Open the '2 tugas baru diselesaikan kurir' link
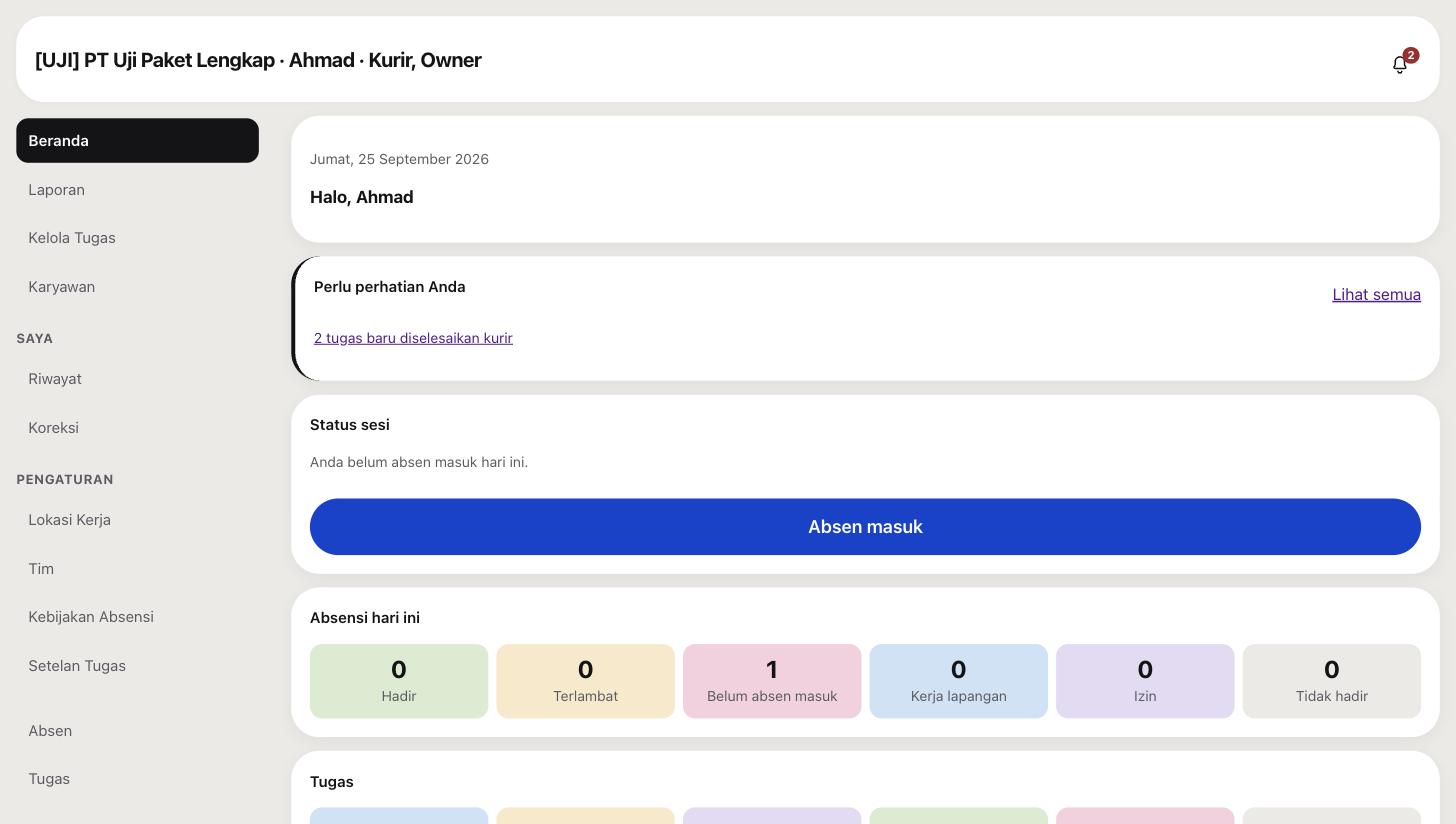This screenshot has height=824, width=1456. pos(413,338)
